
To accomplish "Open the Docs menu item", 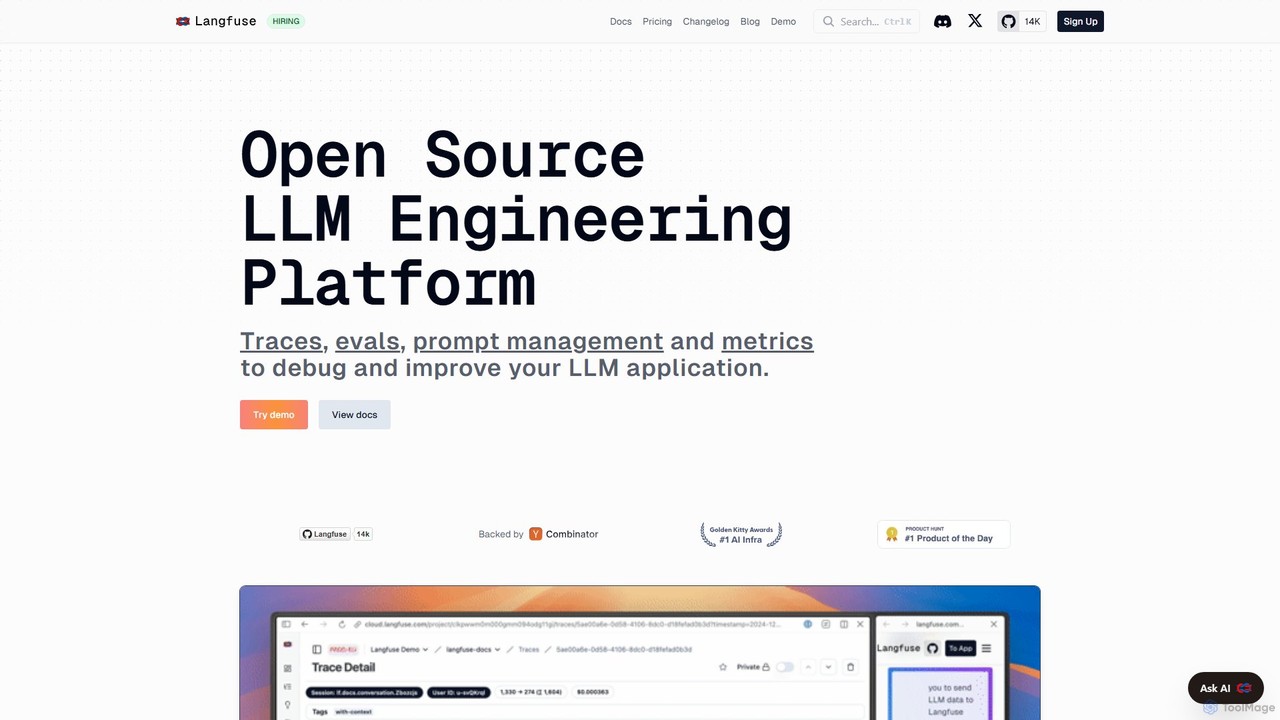I will 621,21.
